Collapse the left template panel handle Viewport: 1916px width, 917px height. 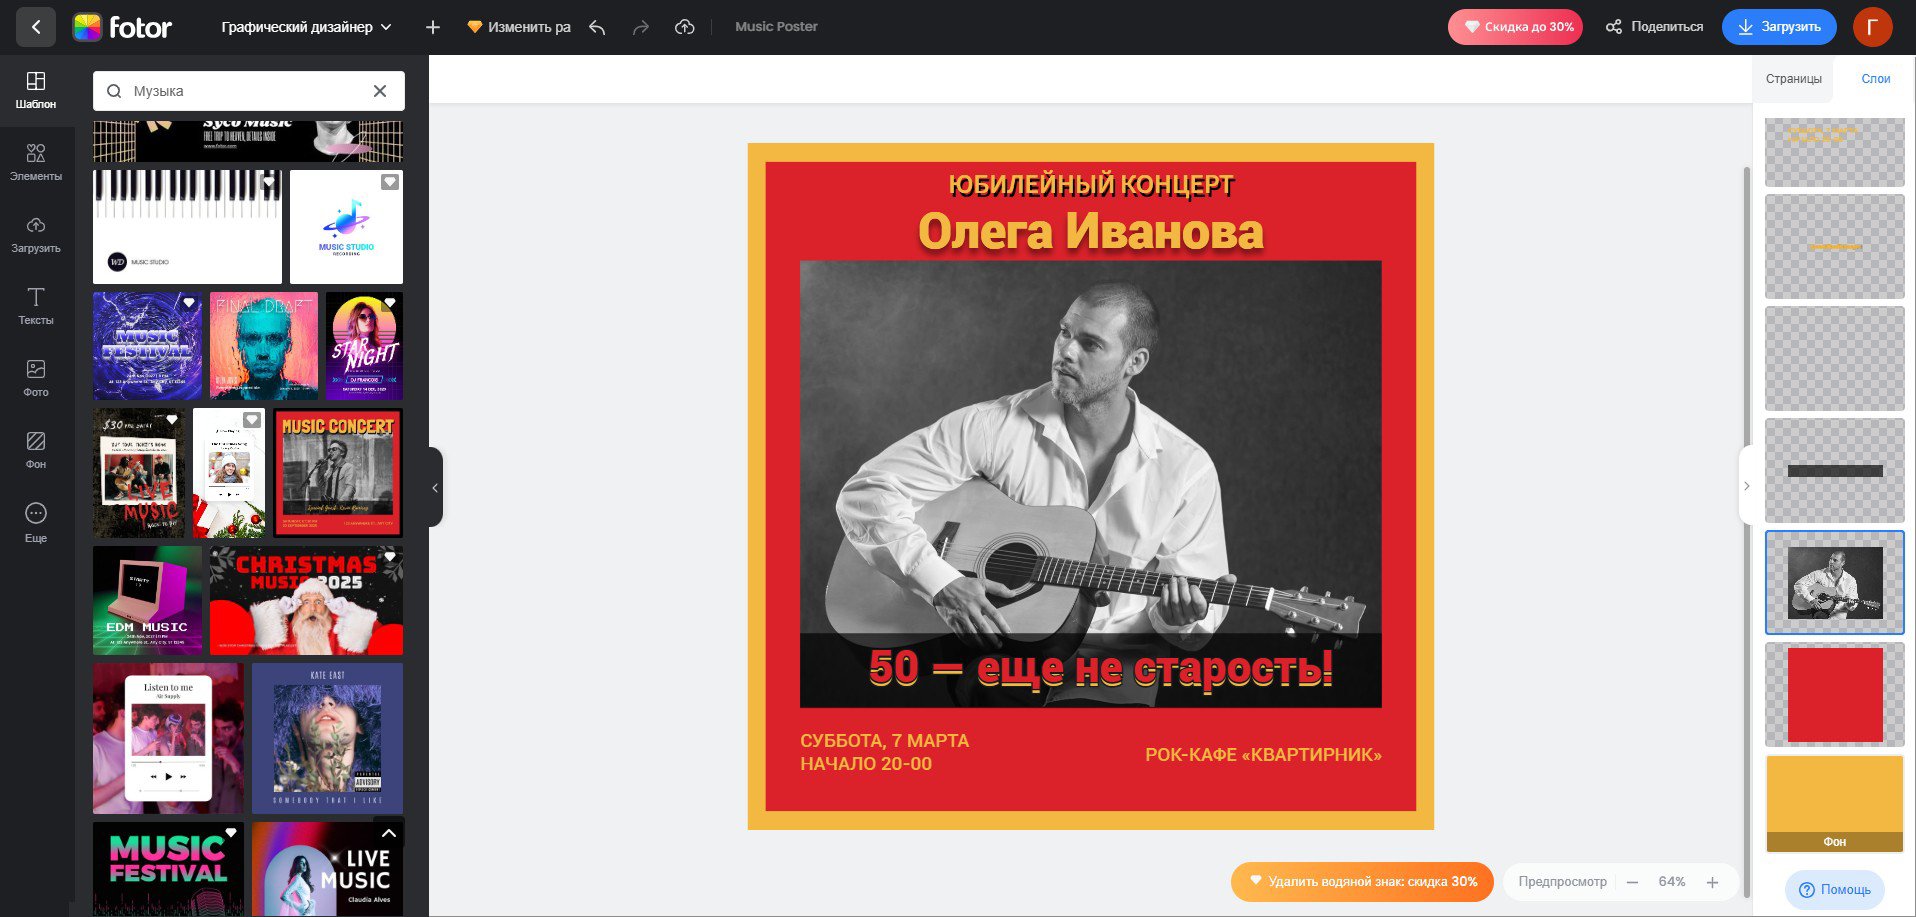435,488
